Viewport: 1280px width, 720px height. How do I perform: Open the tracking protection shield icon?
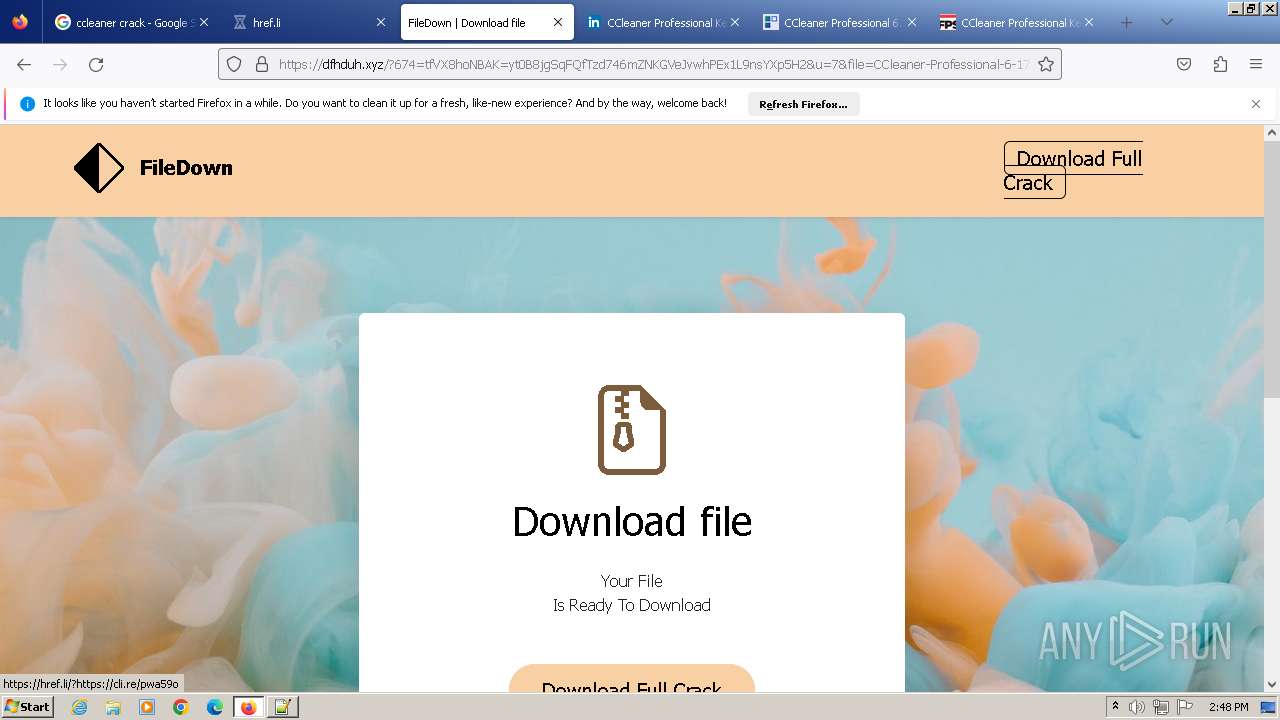234,64
